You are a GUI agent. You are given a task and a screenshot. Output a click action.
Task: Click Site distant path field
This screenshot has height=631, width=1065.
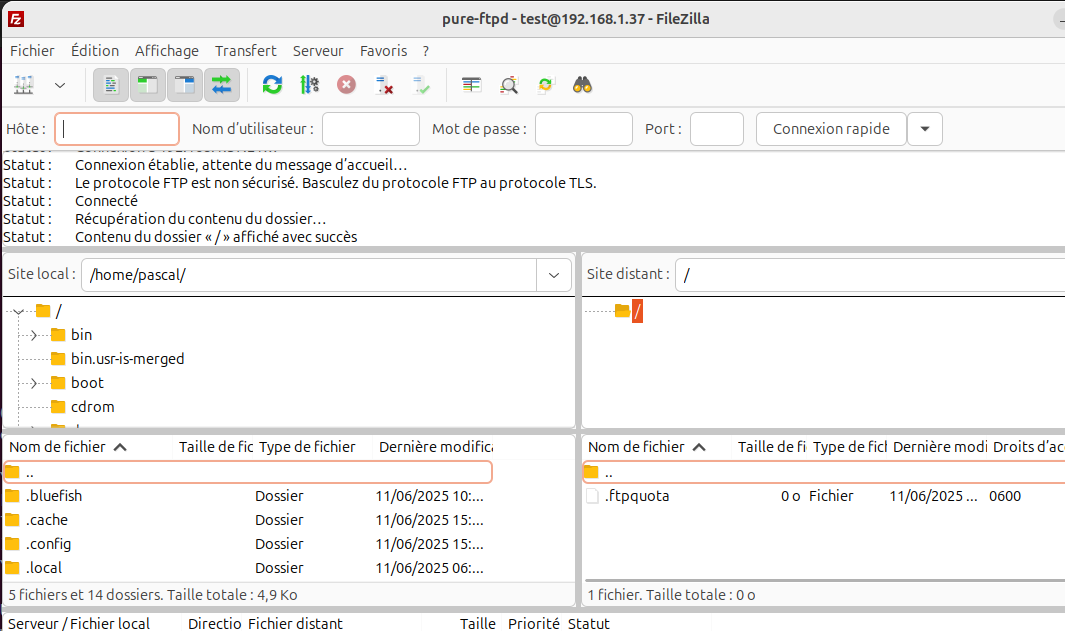(870, 275)
